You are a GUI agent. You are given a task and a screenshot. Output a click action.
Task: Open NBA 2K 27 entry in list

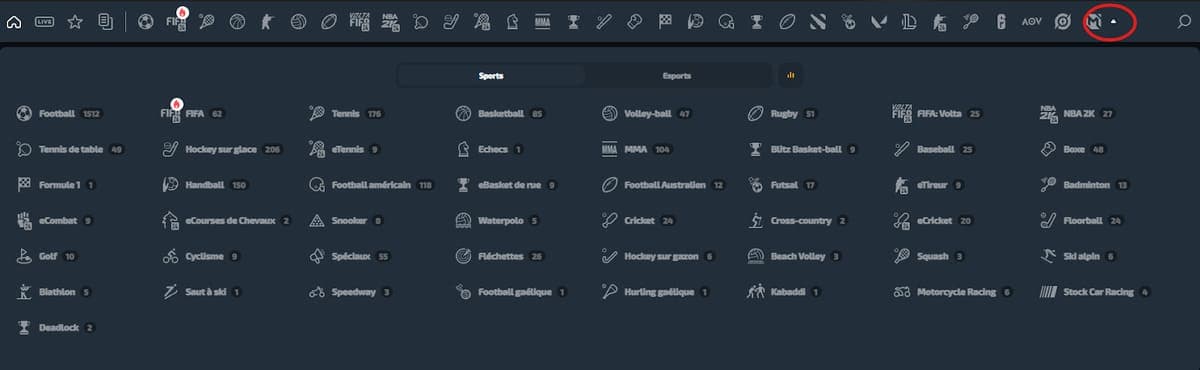1077,114
